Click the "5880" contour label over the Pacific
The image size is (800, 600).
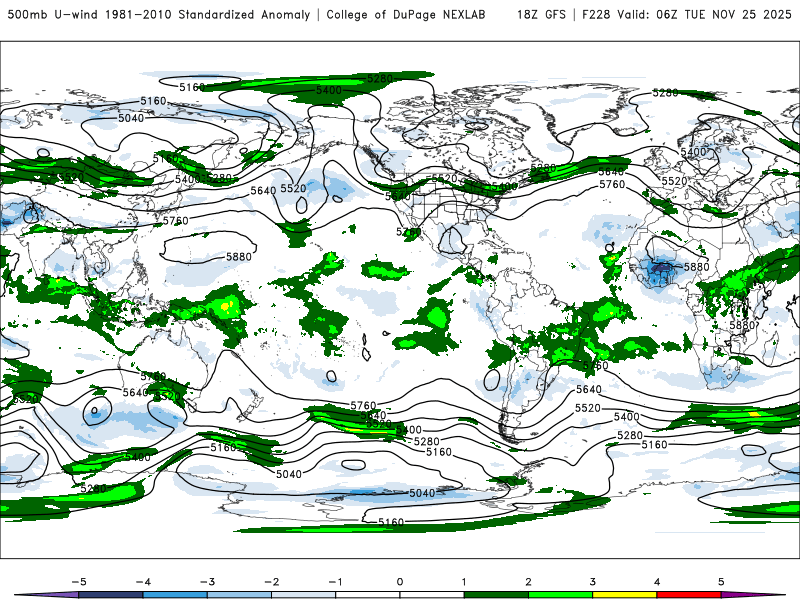[239, 257]
